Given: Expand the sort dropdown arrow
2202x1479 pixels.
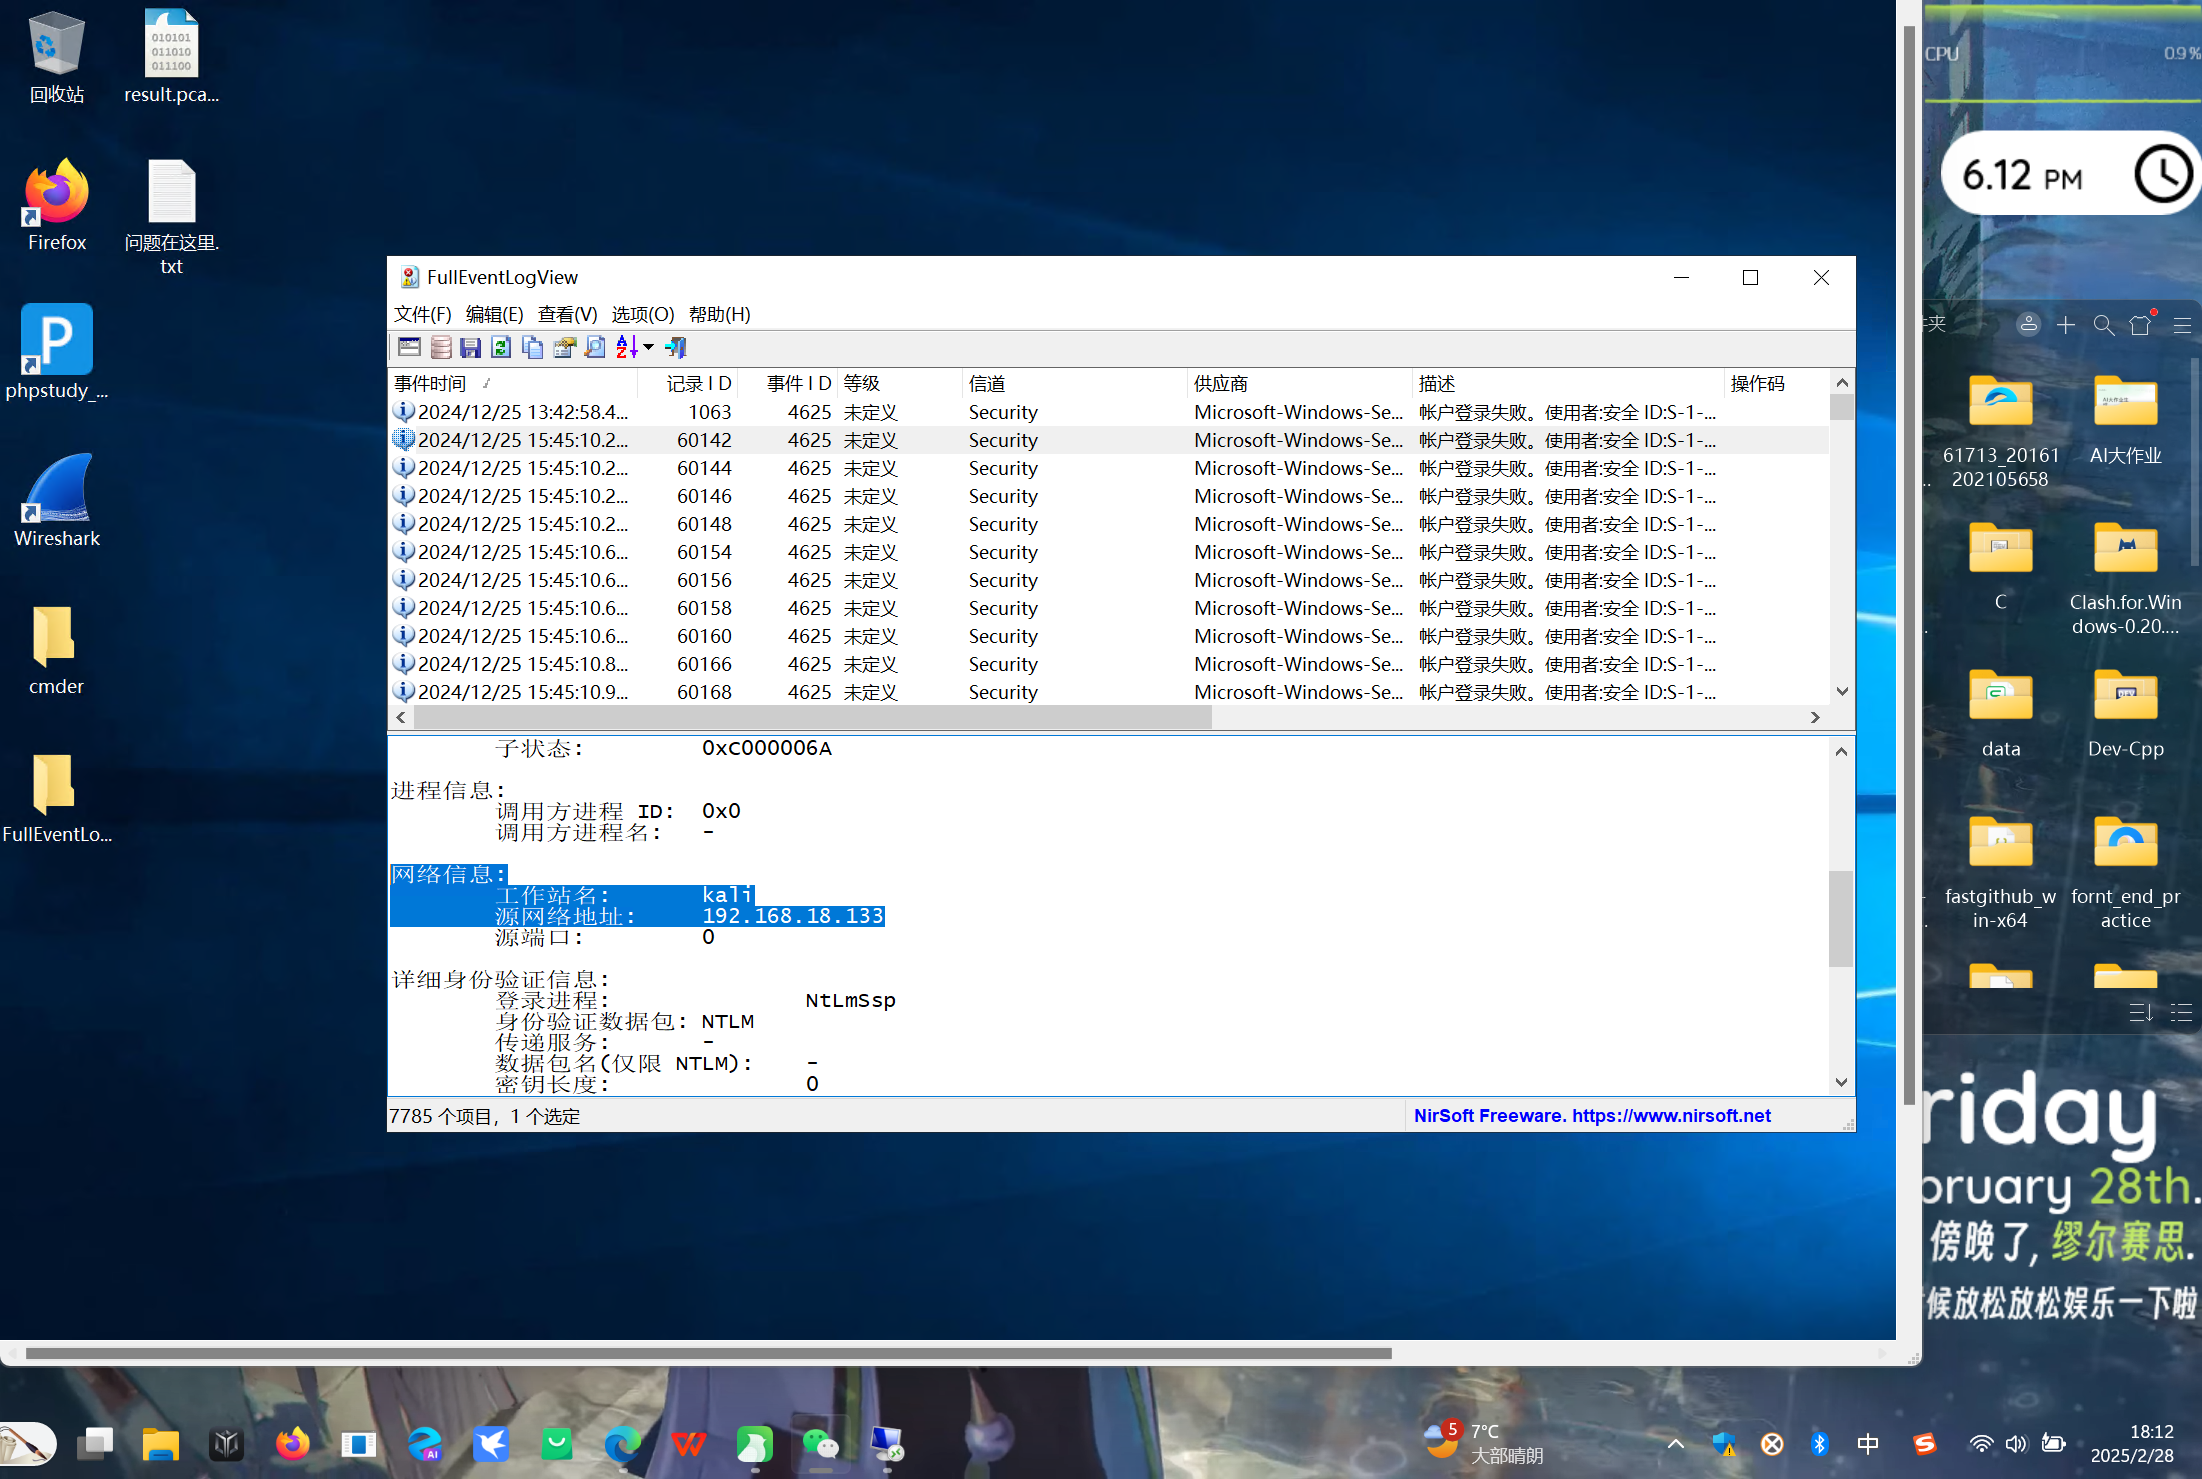Looking at the screenshot, I should 648,347.
